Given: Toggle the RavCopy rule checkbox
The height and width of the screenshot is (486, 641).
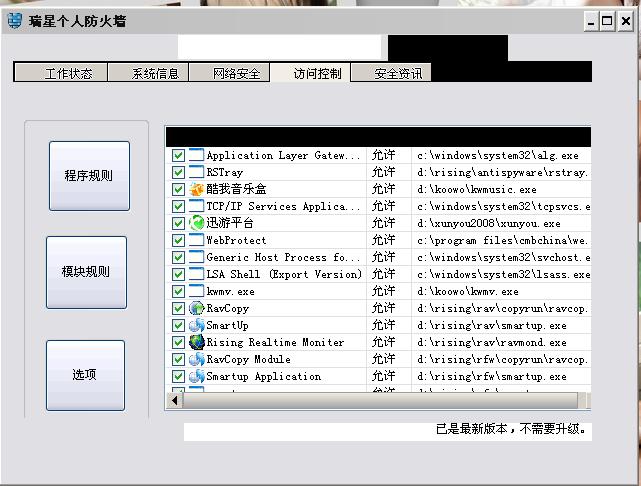Looking at the screenshot, I should click(178, 309).
